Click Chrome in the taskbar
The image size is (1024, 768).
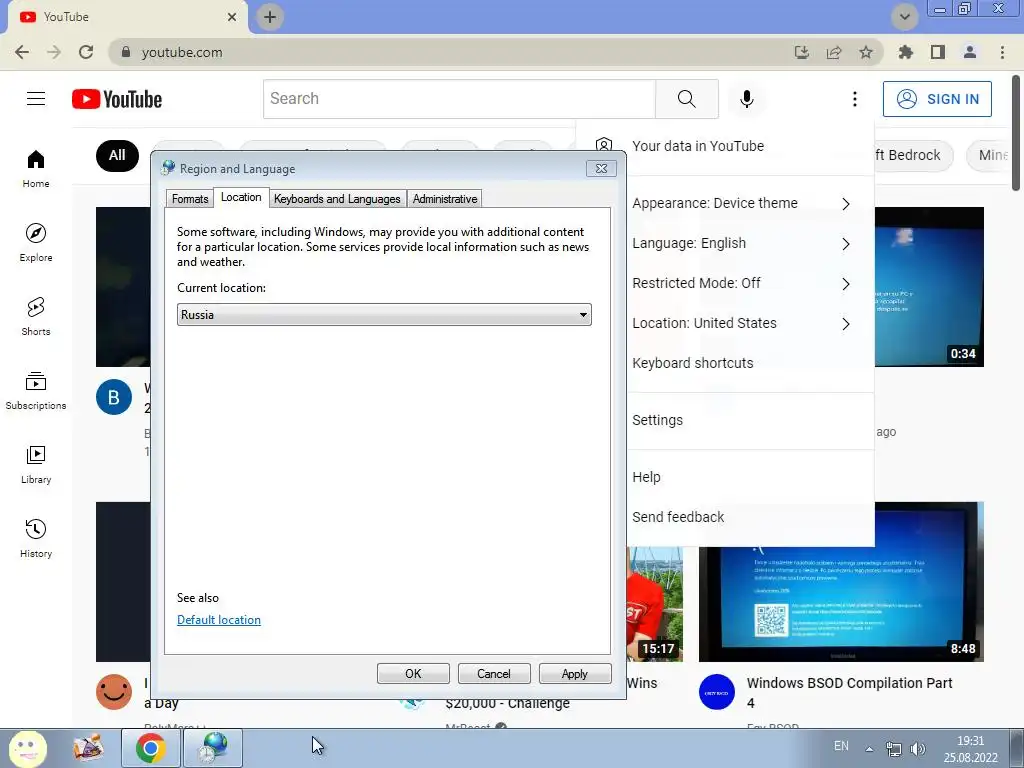pos(150,748)
